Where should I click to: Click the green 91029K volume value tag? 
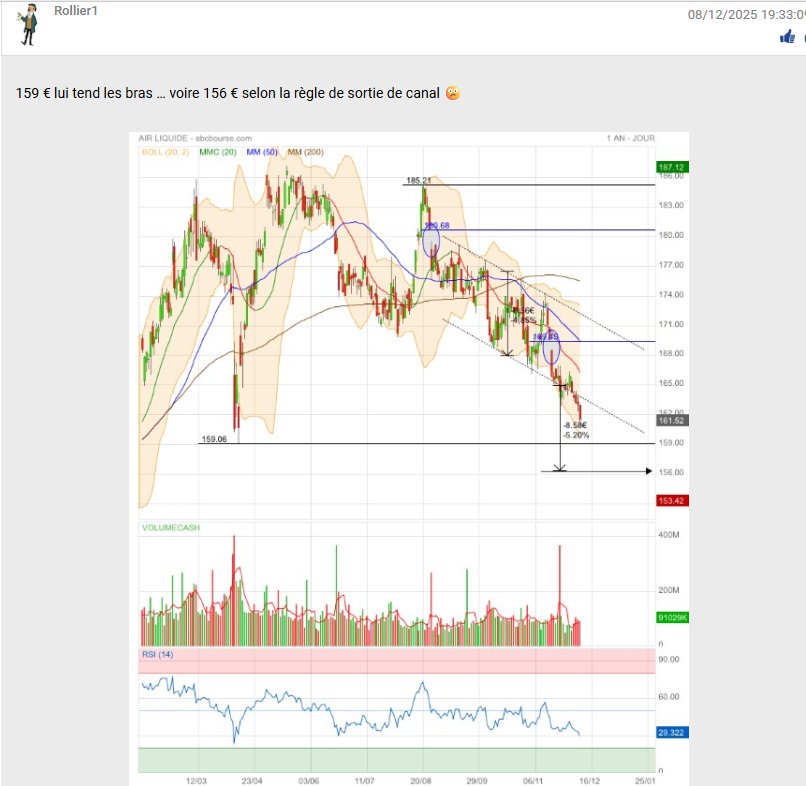[x=672, y=618]
